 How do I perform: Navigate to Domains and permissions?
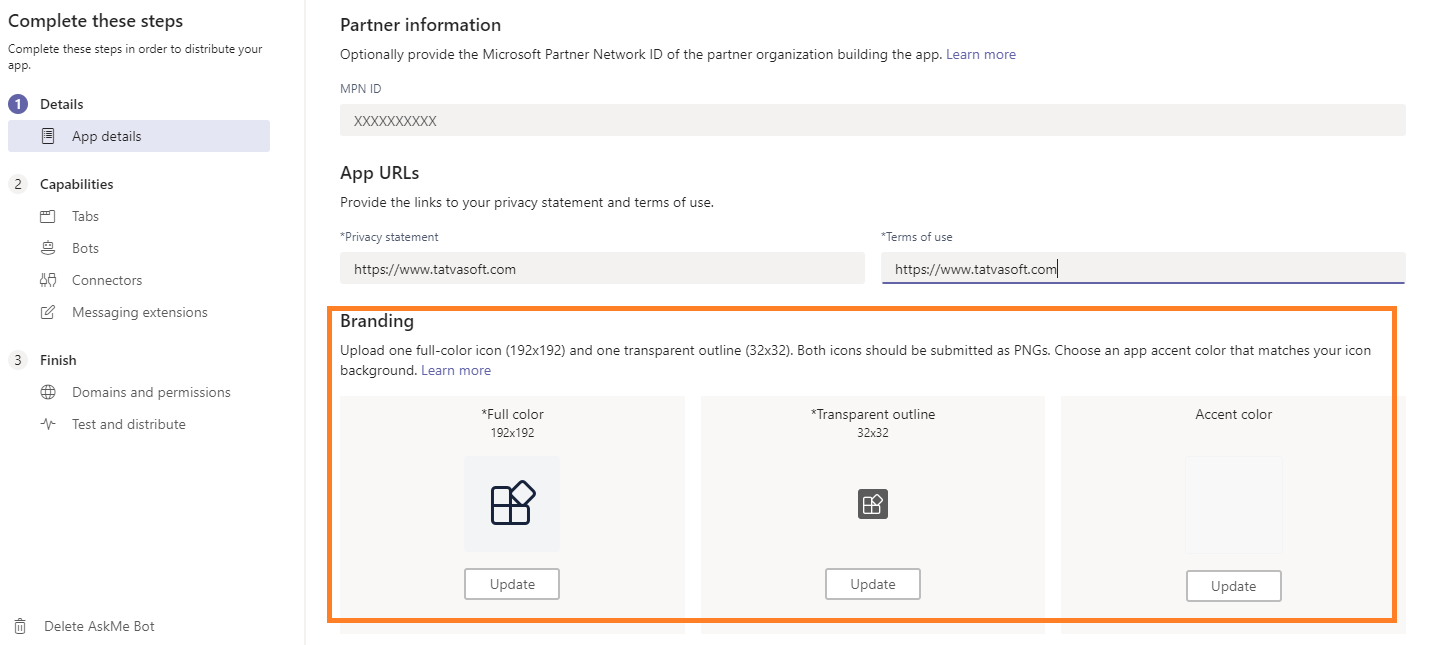coord(151,392)
